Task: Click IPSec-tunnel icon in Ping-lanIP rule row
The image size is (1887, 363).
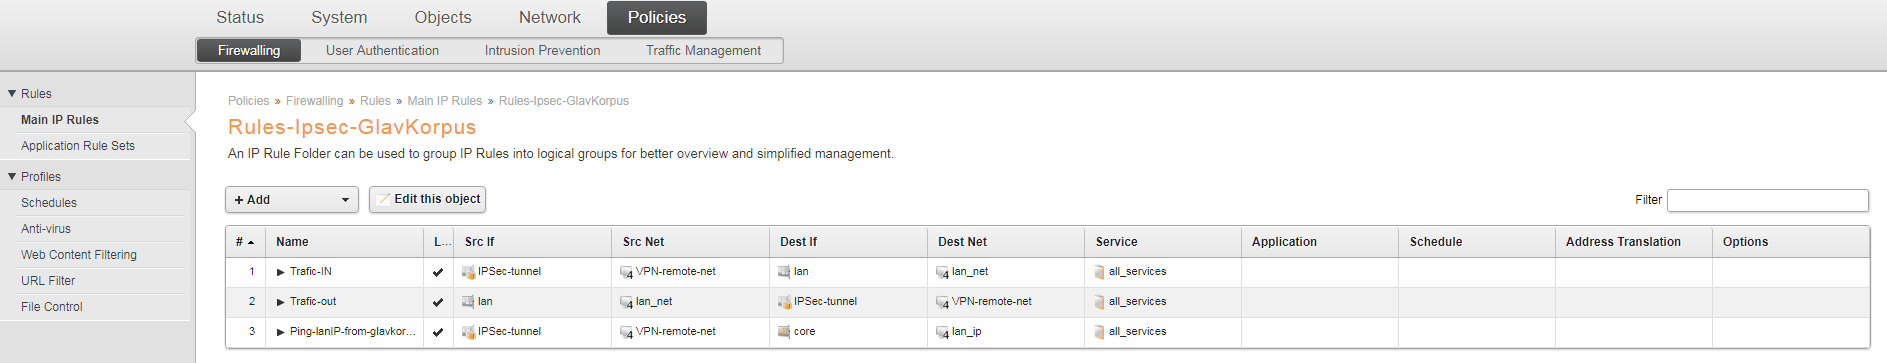Action: [468, 332]
